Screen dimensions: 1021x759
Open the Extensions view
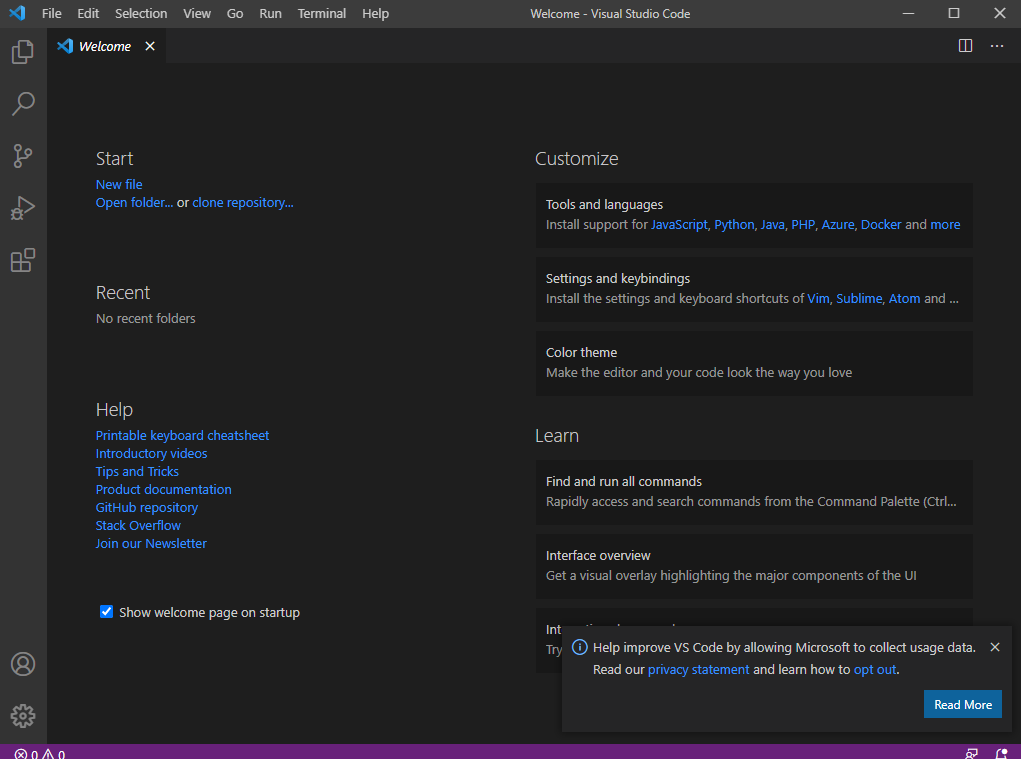23,260
